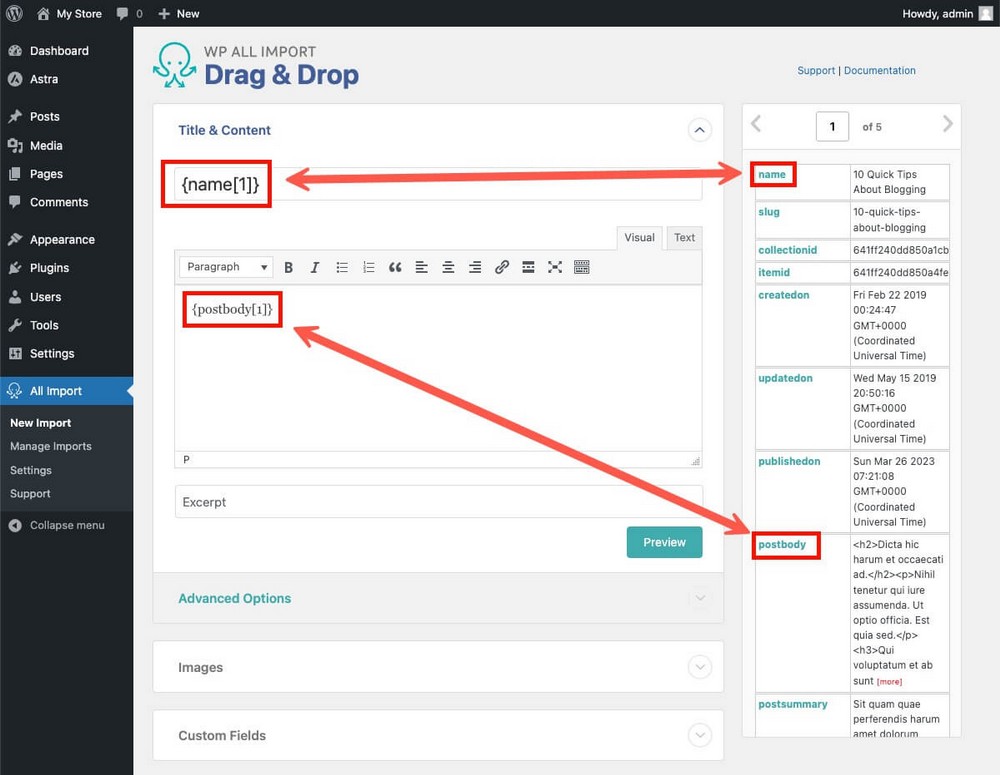Viewport: 1000px width, 775px height.
Task: Click in the Excerpt field
Action: coord(438,502)
